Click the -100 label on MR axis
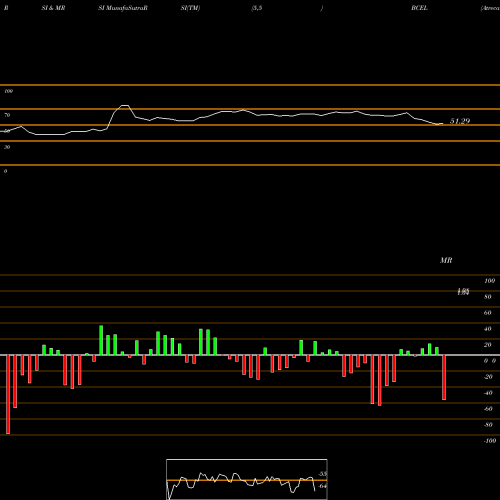This screenshot has height=500, width=500. (490, 441)
